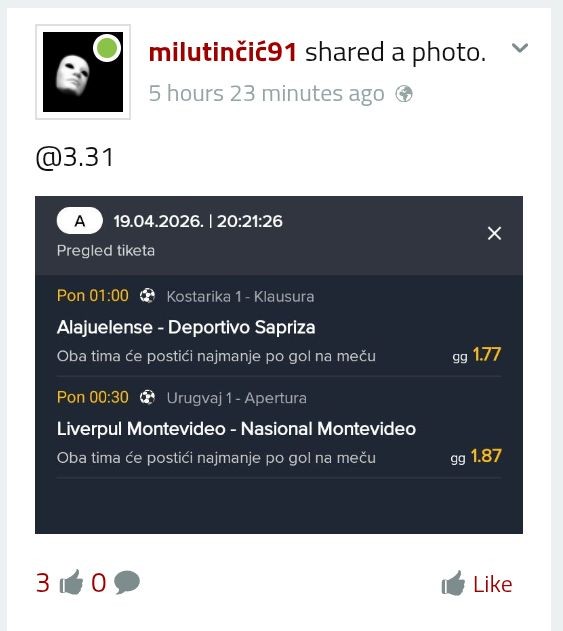
Task: Open milutinčić91 profile avatar
Action: tap(83, 72)
